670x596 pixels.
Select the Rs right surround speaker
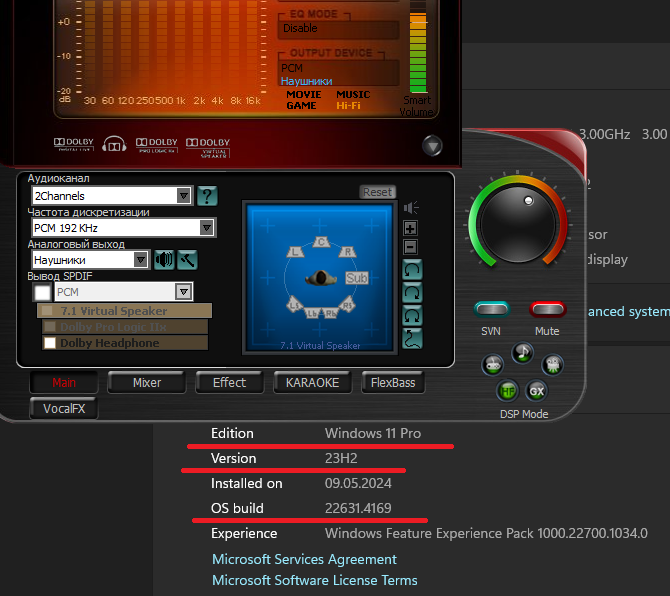pos(347,305)
